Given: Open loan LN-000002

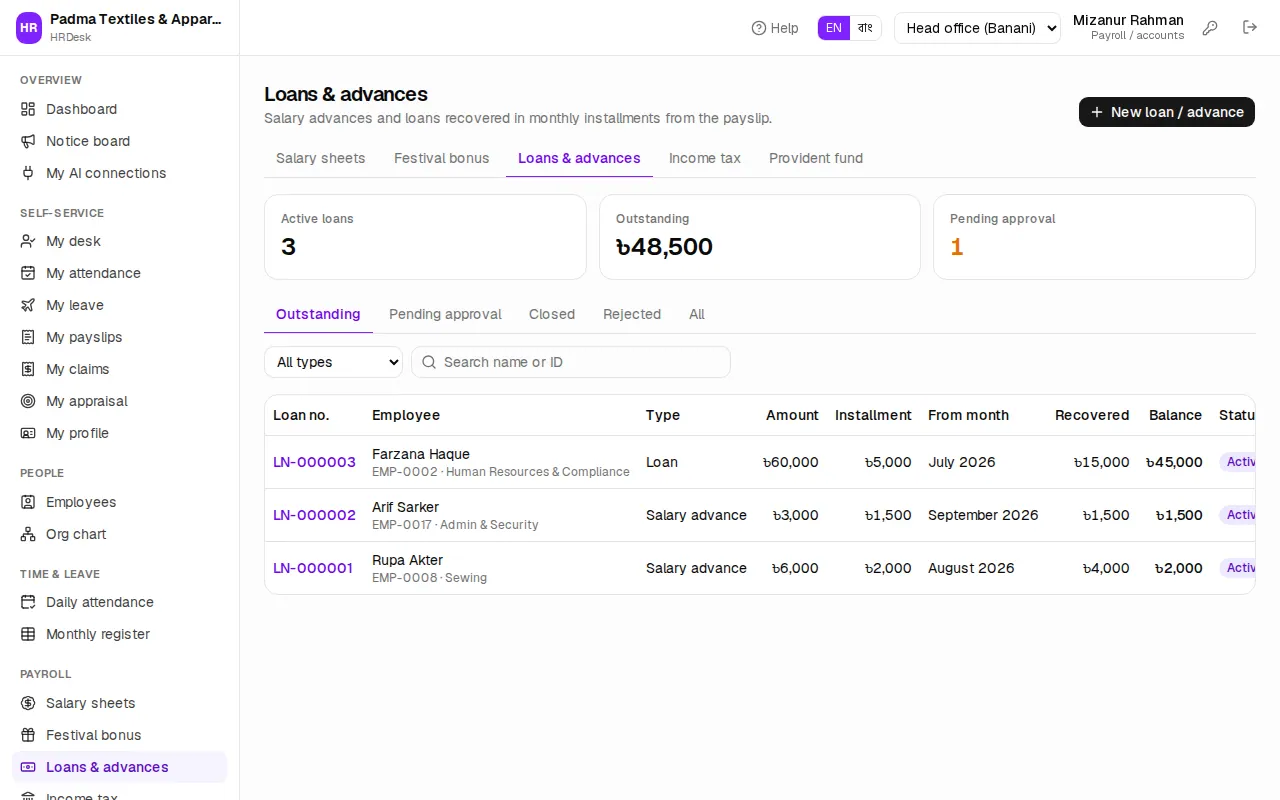Looking at the screenshot, I should pyautogui.click(x=314, y=515).
